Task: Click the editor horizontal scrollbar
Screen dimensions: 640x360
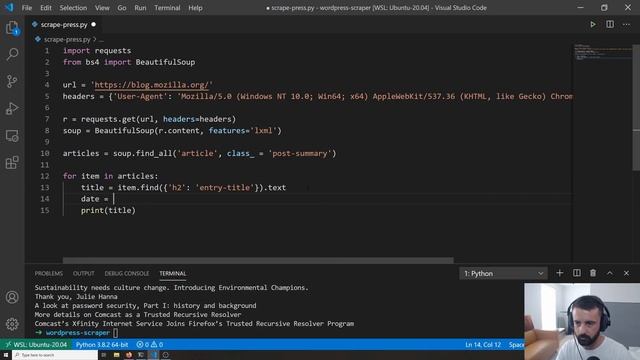Action: 258,260
